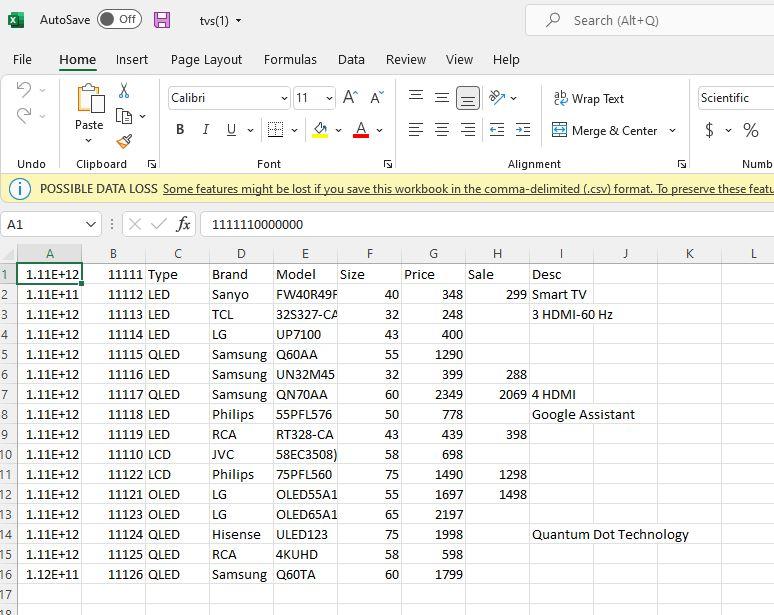Click the Format Painter brush icon

click(x=124, y=142)
